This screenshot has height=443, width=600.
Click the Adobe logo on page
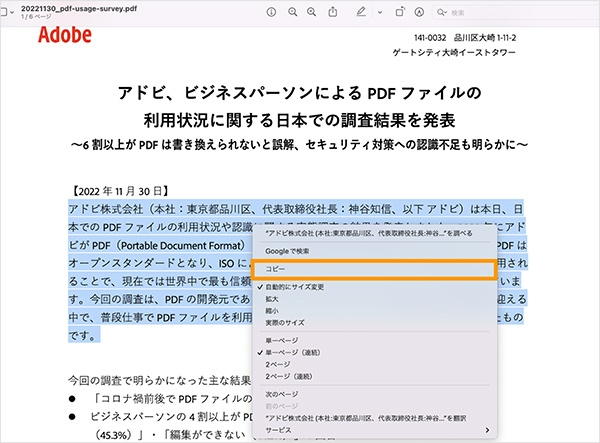pos(65,35)
